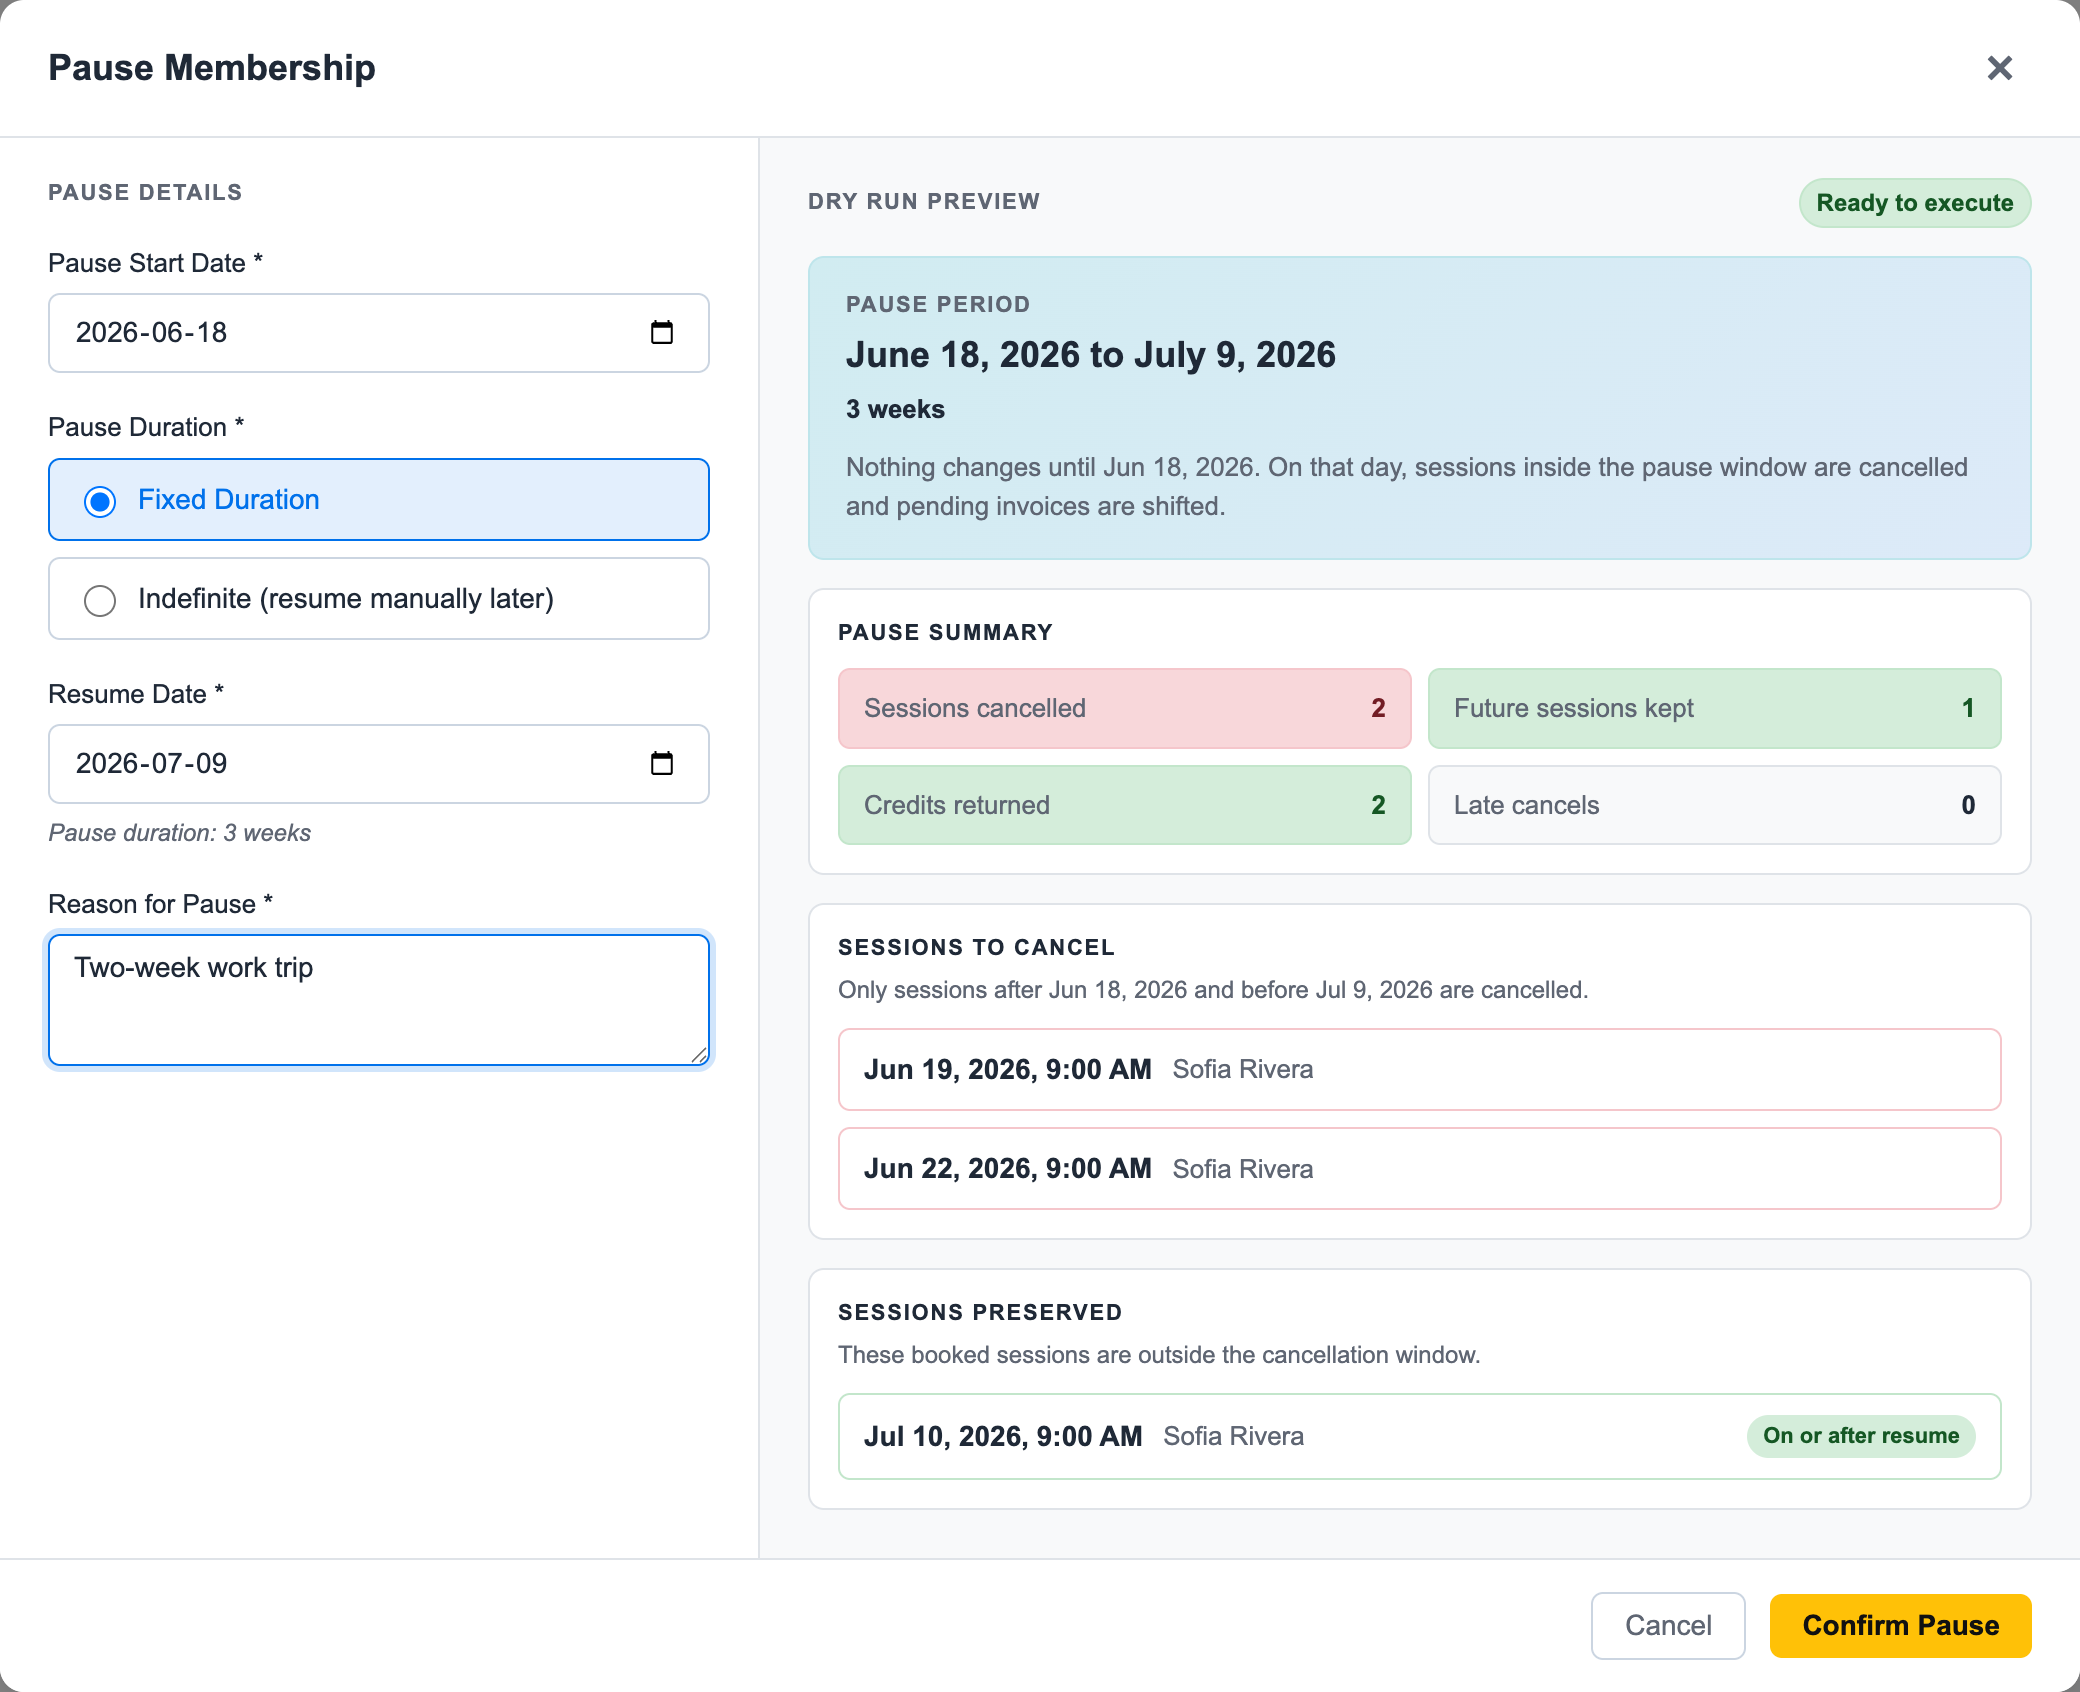
Task: Click the resize handle of reason textarea
Action: coord(699,1055)
